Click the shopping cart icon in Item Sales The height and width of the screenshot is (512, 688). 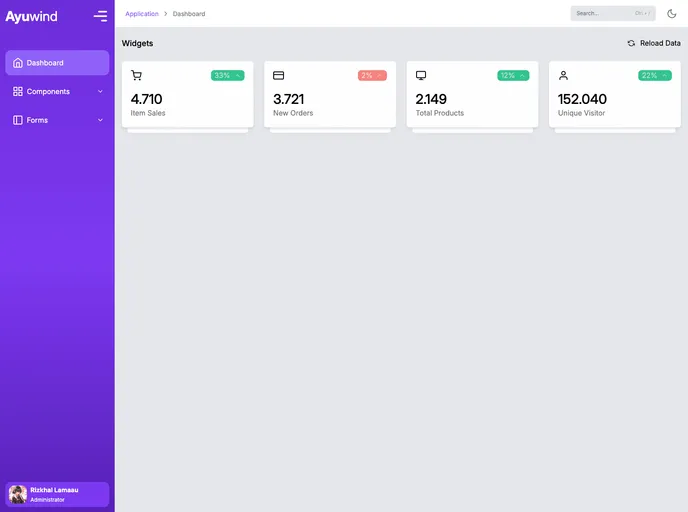click(136, 75)
